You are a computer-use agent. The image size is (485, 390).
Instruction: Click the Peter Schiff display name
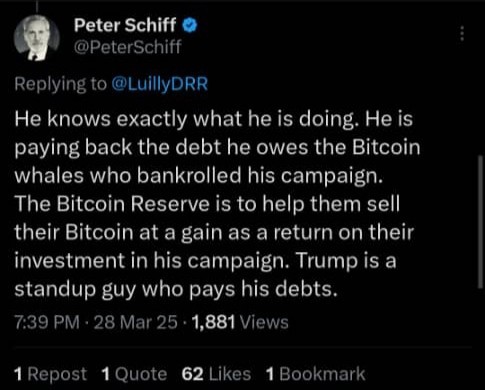pos(125,25)
